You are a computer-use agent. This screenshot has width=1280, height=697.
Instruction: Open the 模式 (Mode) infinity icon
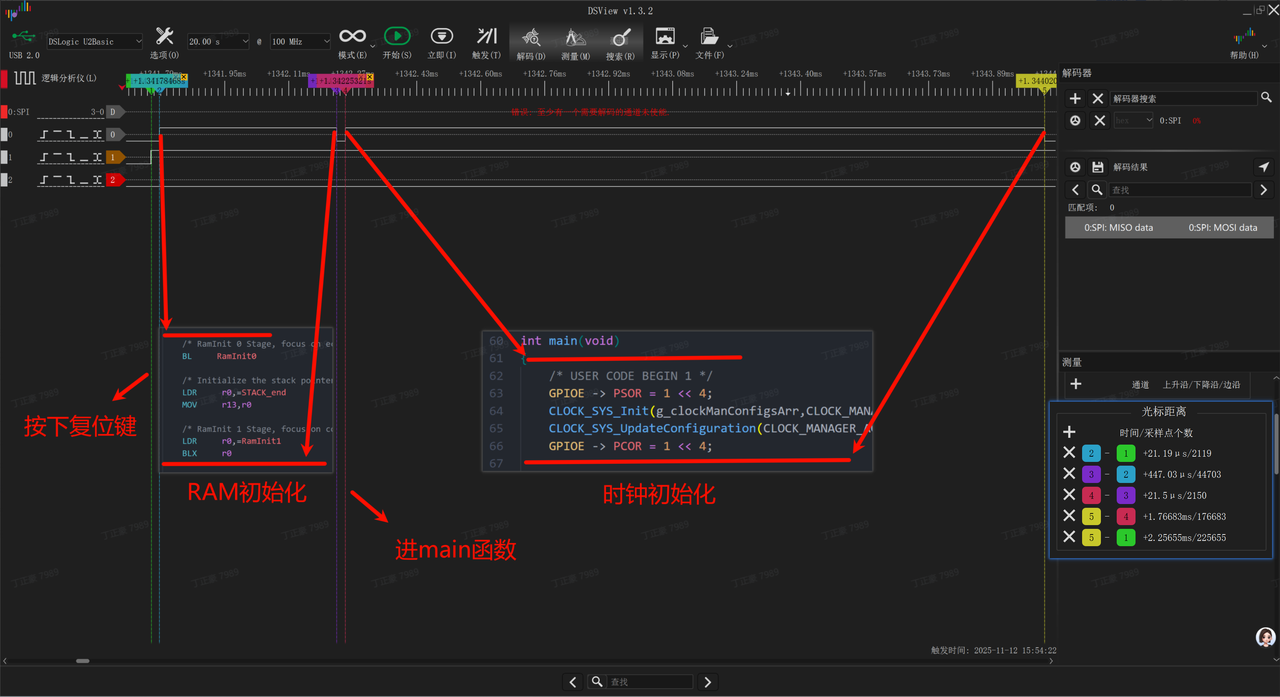tap(352, 38)
